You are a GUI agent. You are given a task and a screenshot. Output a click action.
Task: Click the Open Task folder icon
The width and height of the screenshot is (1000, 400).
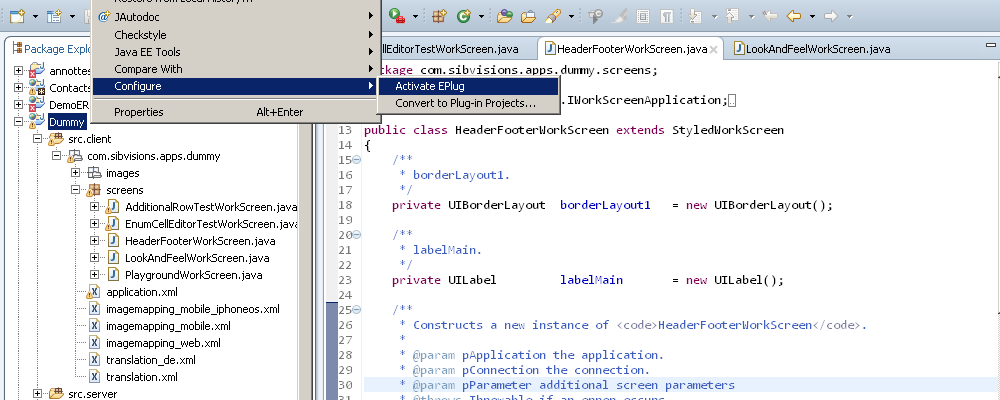pyautogui.click(x=528, y=17)
